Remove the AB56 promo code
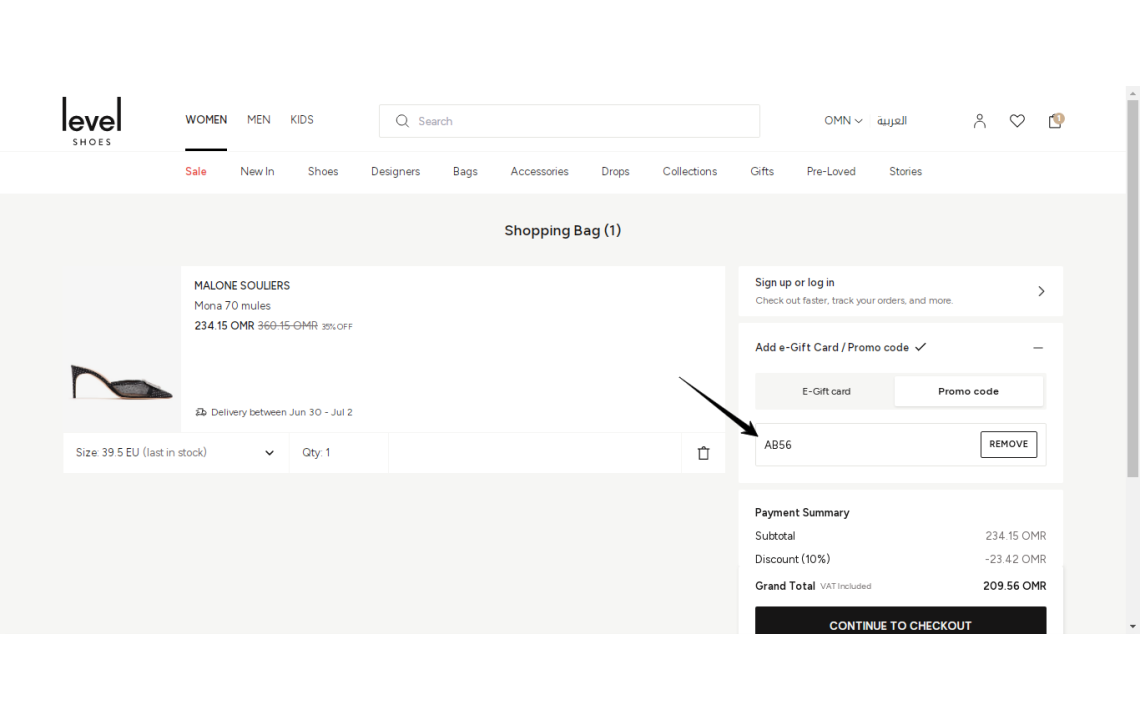The width and height of the screenshot is (1140, 720). (1008, 444)
